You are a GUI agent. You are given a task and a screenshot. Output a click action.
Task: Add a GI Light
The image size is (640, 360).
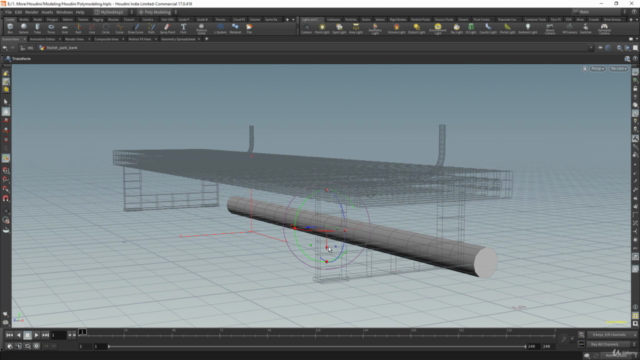[471, 28]
